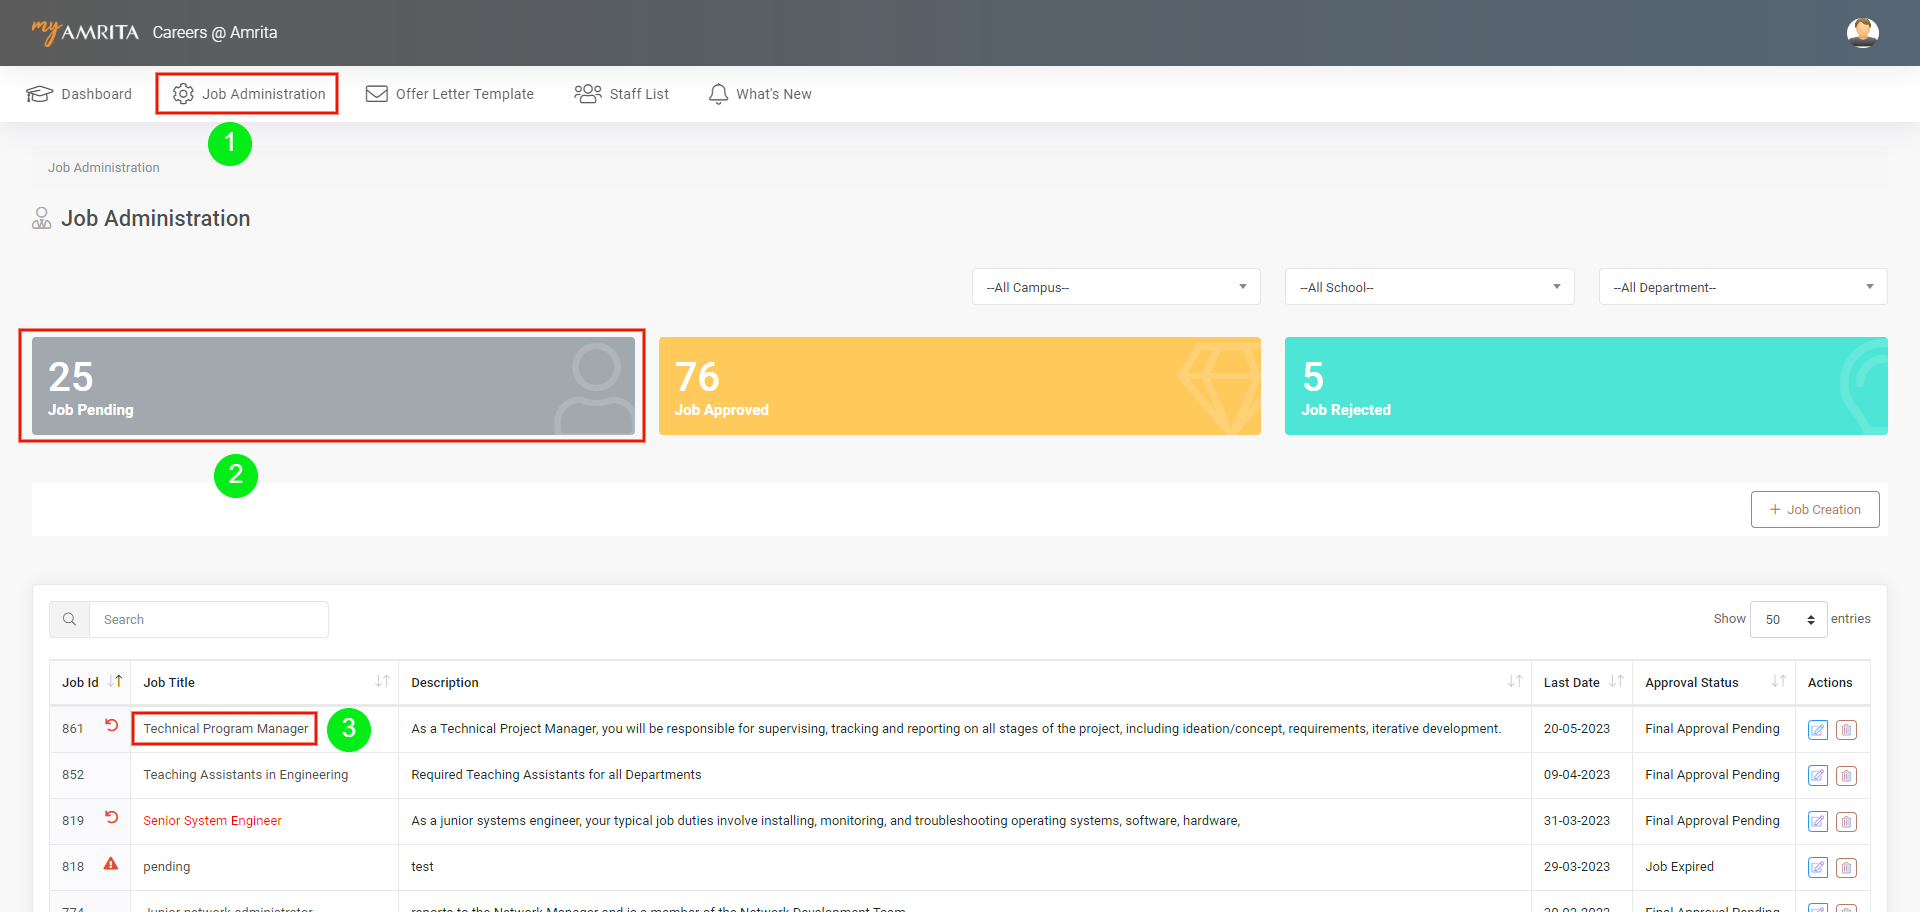Image resolution: width=1920 pixels, height=912 pixels.
Task: Sort the table by Job Id
Action: [x=115, y=682]
